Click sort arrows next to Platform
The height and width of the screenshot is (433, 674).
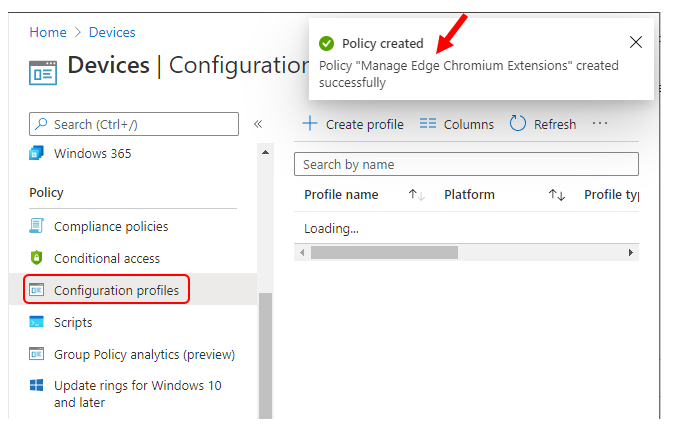[x=557, y=195]
